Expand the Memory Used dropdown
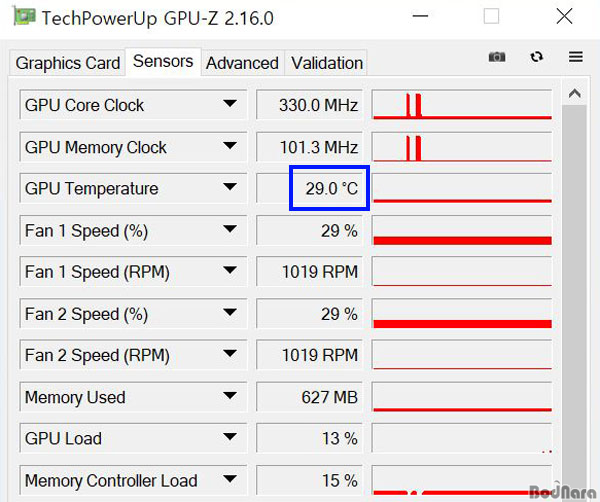Viewport: 600px width, 502px height. pos(231,397)
